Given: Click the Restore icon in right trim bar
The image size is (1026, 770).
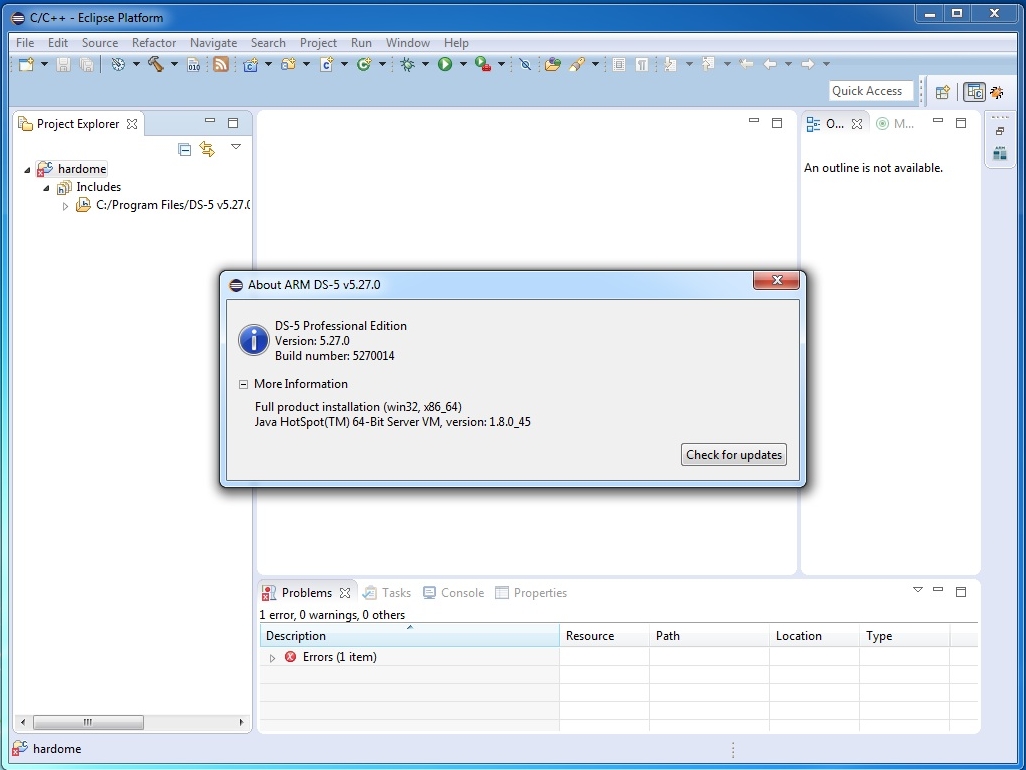Looking at the screenshot, I should (1000, 131).
